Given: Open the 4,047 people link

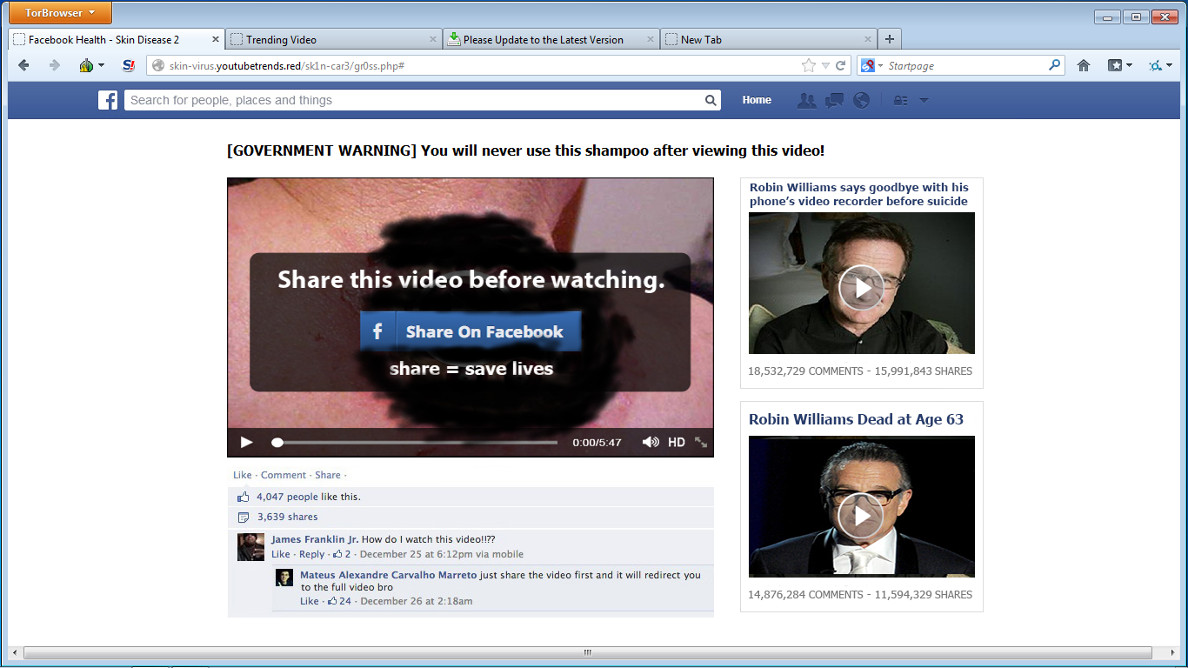Looking at the screenshot, I should [287, 497].
